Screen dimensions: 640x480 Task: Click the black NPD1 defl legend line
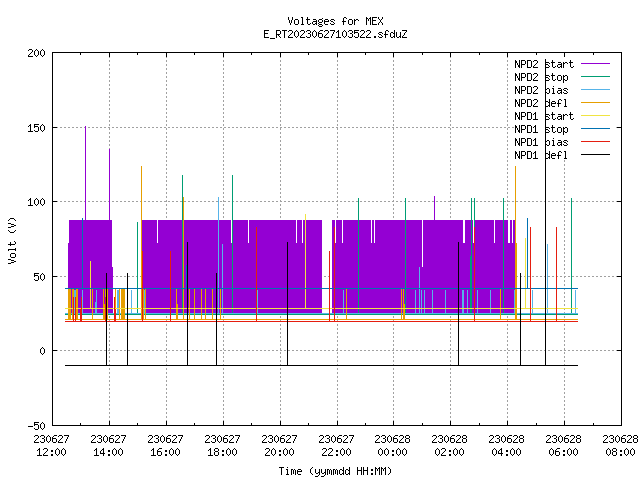coord(596,155)
